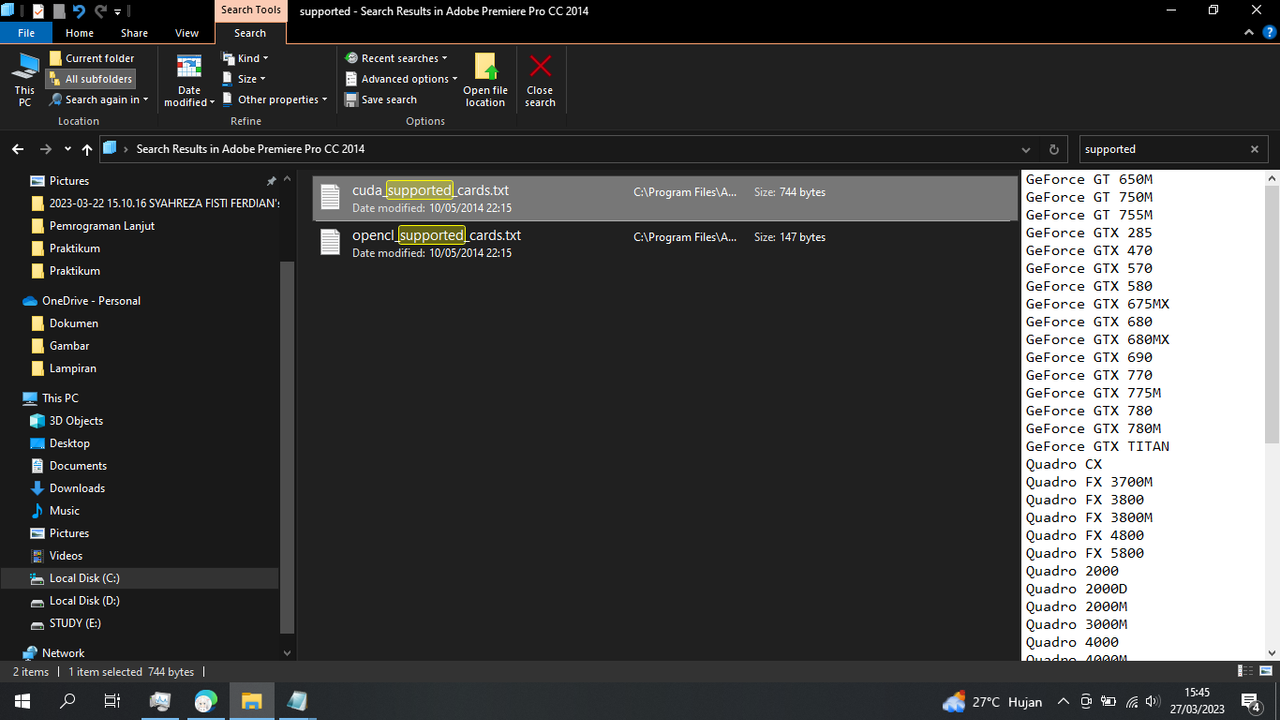Switch to the Home ribbon tab

pyautogui.click(x=80, y=33)
